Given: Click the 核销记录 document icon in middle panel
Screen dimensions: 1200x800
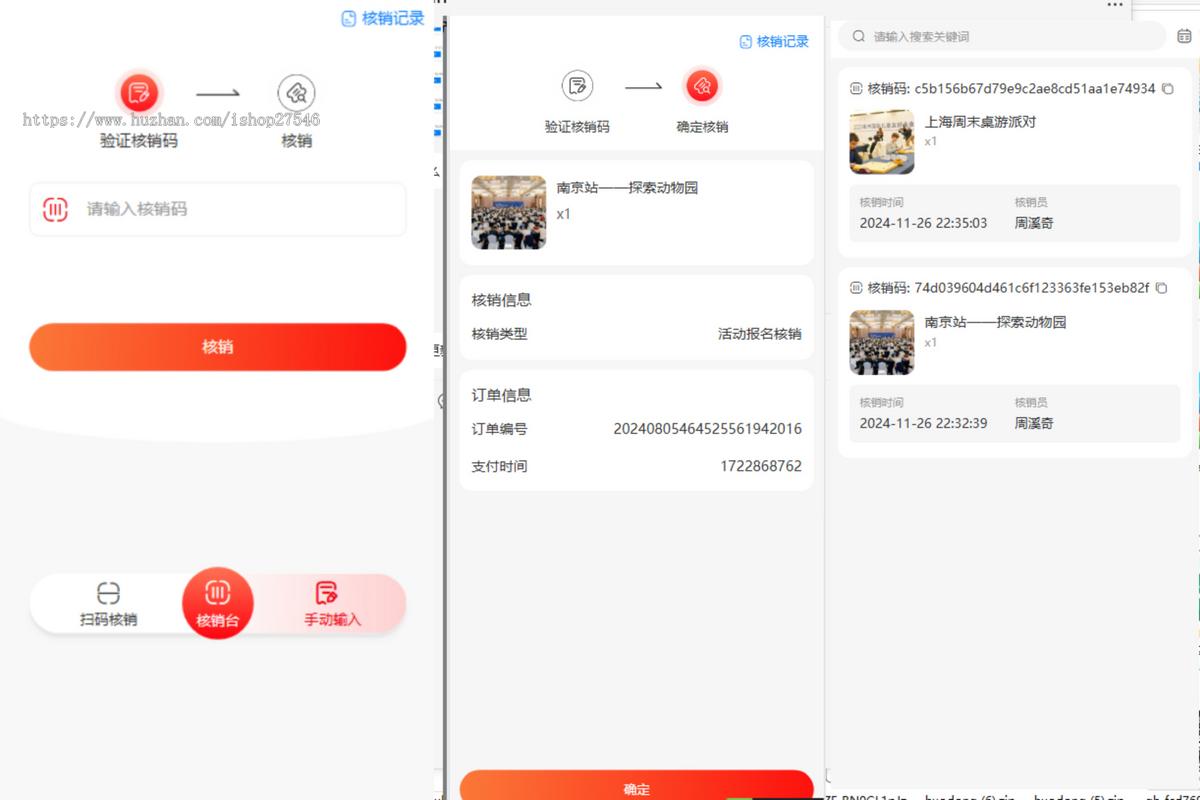Looking at the screenshot, I should (x=746, y=41).
